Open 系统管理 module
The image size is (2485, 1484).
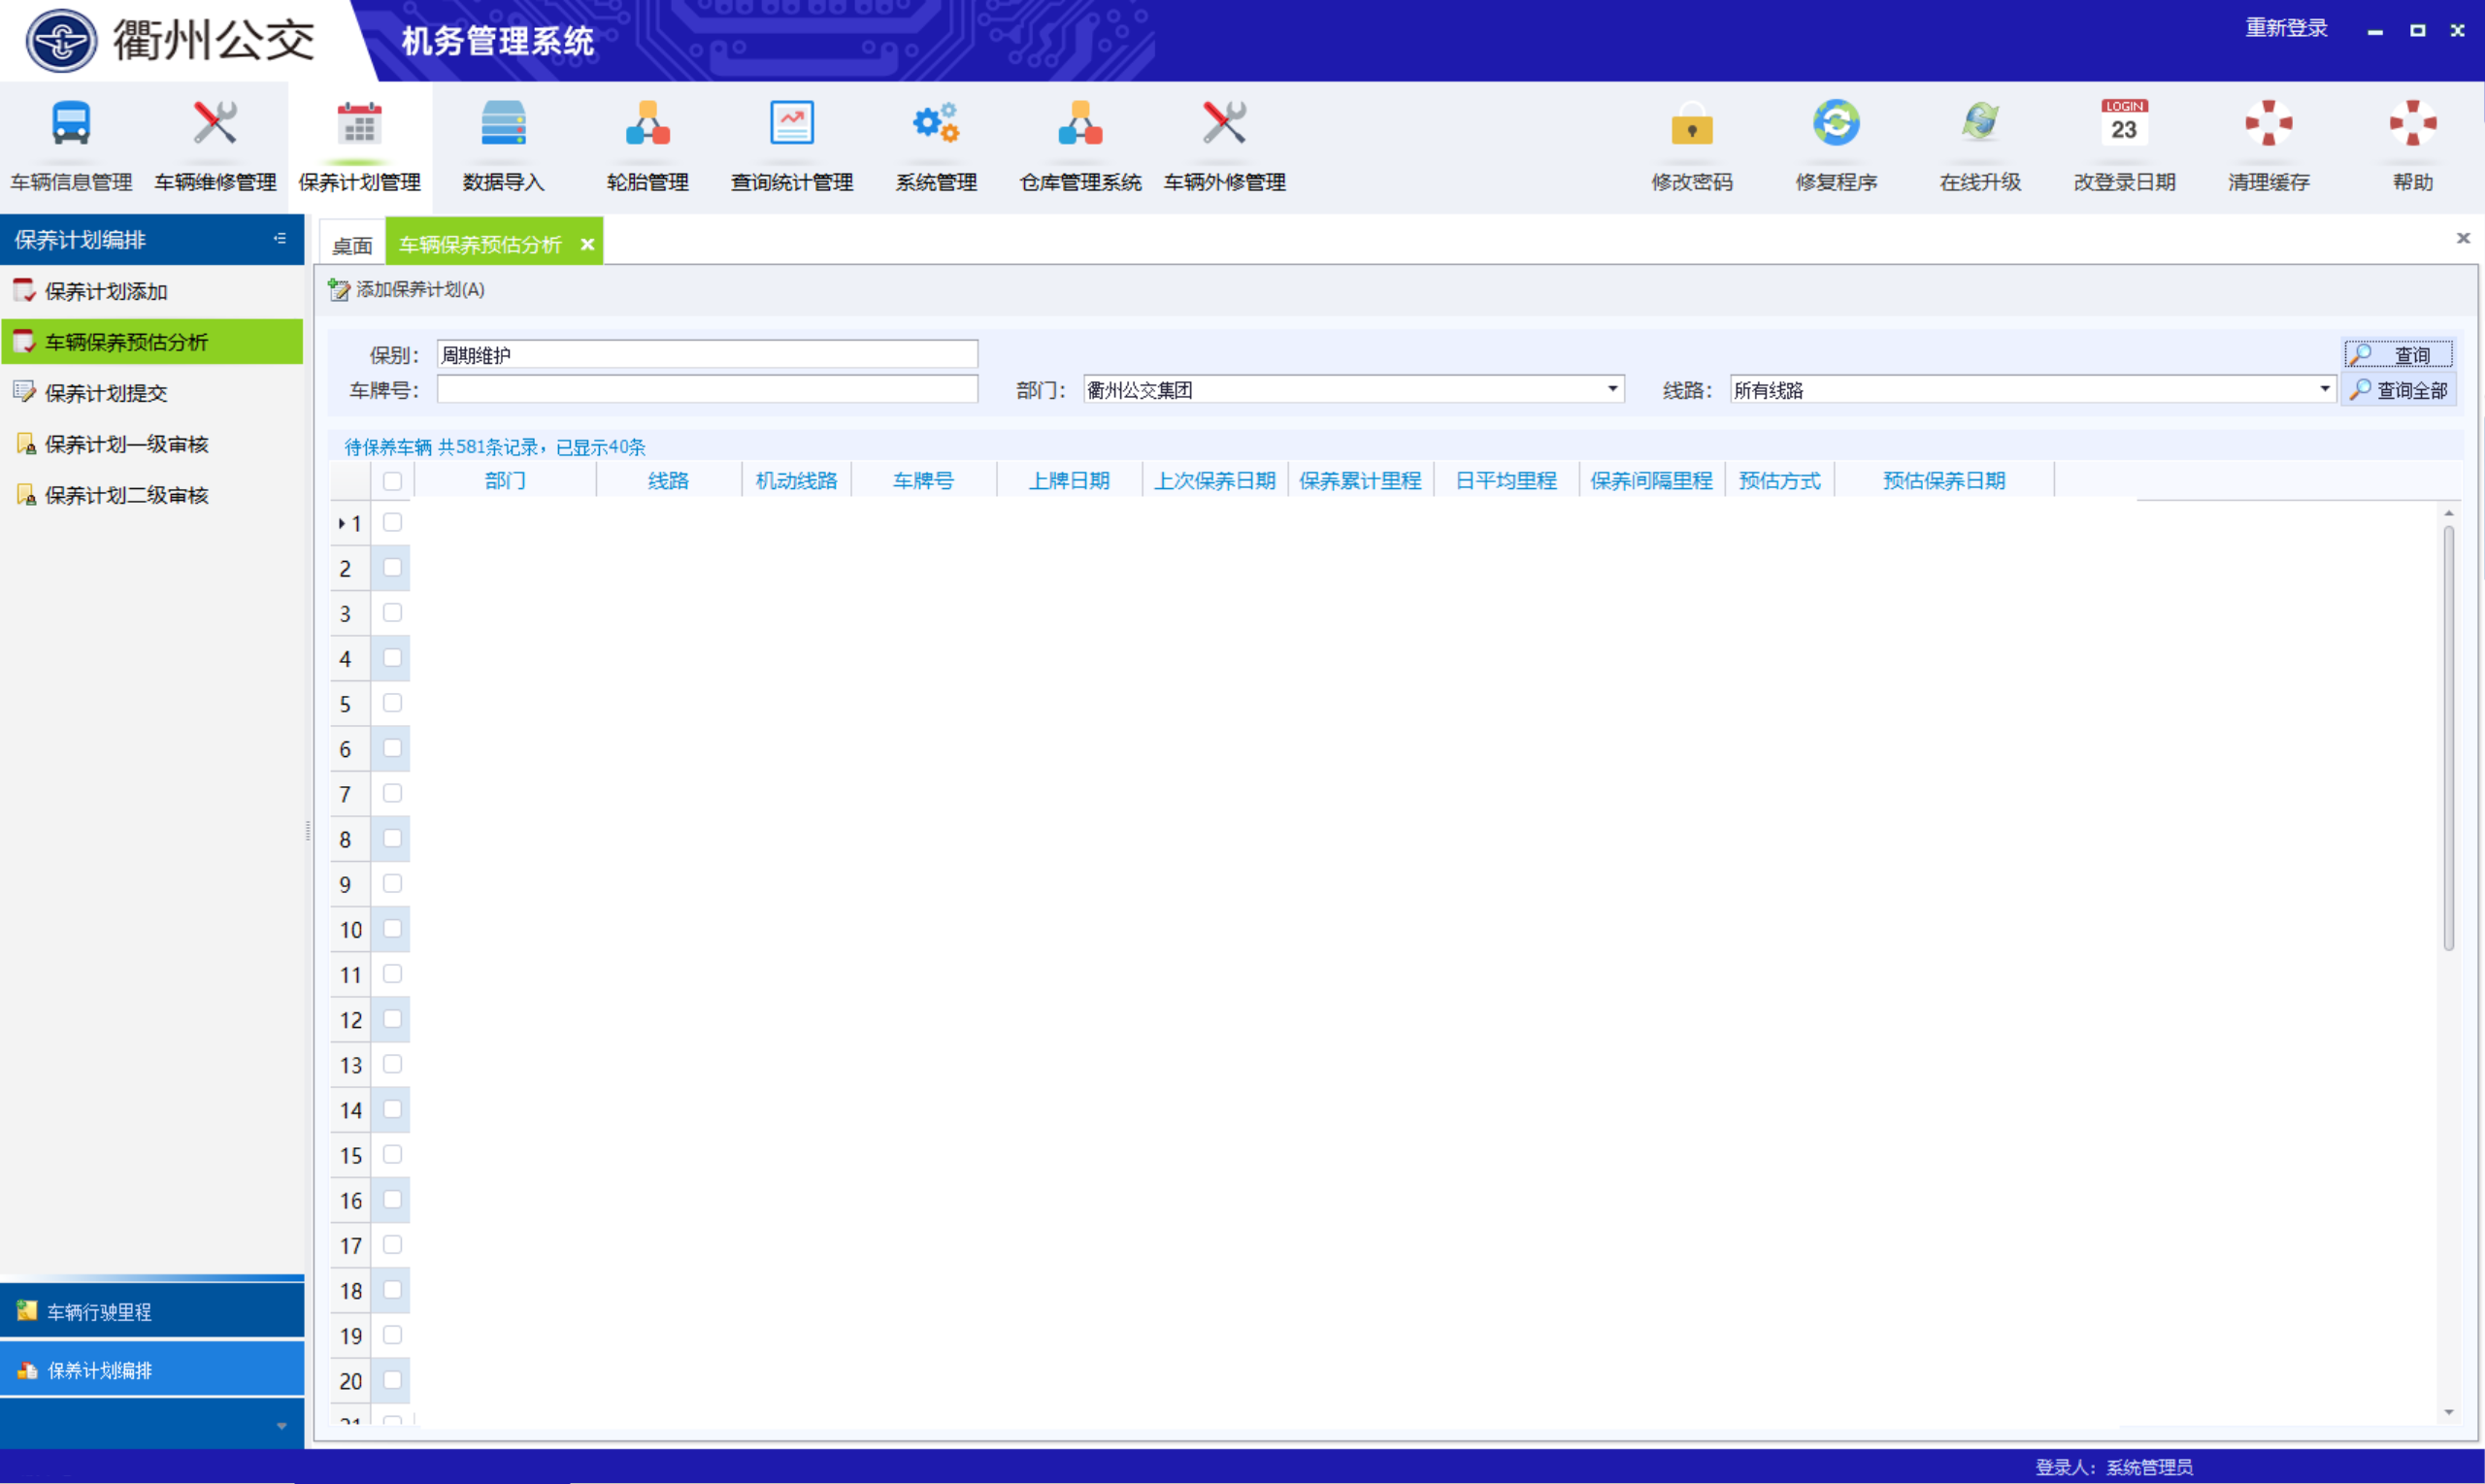[x=934, y=143]
